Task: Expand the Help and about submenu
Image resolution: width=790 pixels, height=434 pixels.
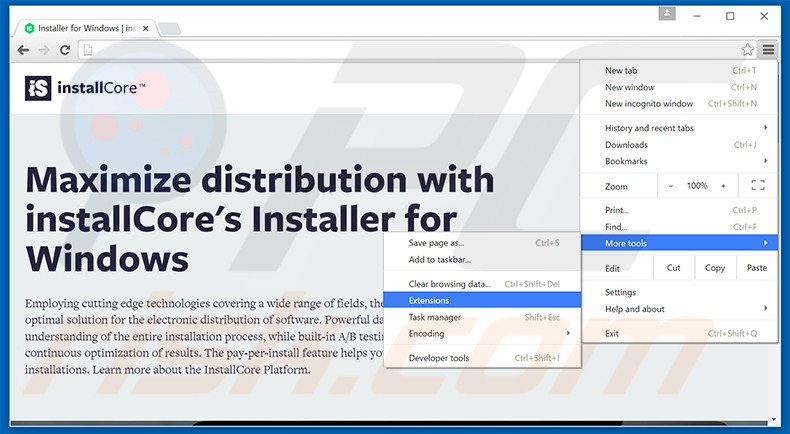Action: pyautogui.click(x=680, y=309)
